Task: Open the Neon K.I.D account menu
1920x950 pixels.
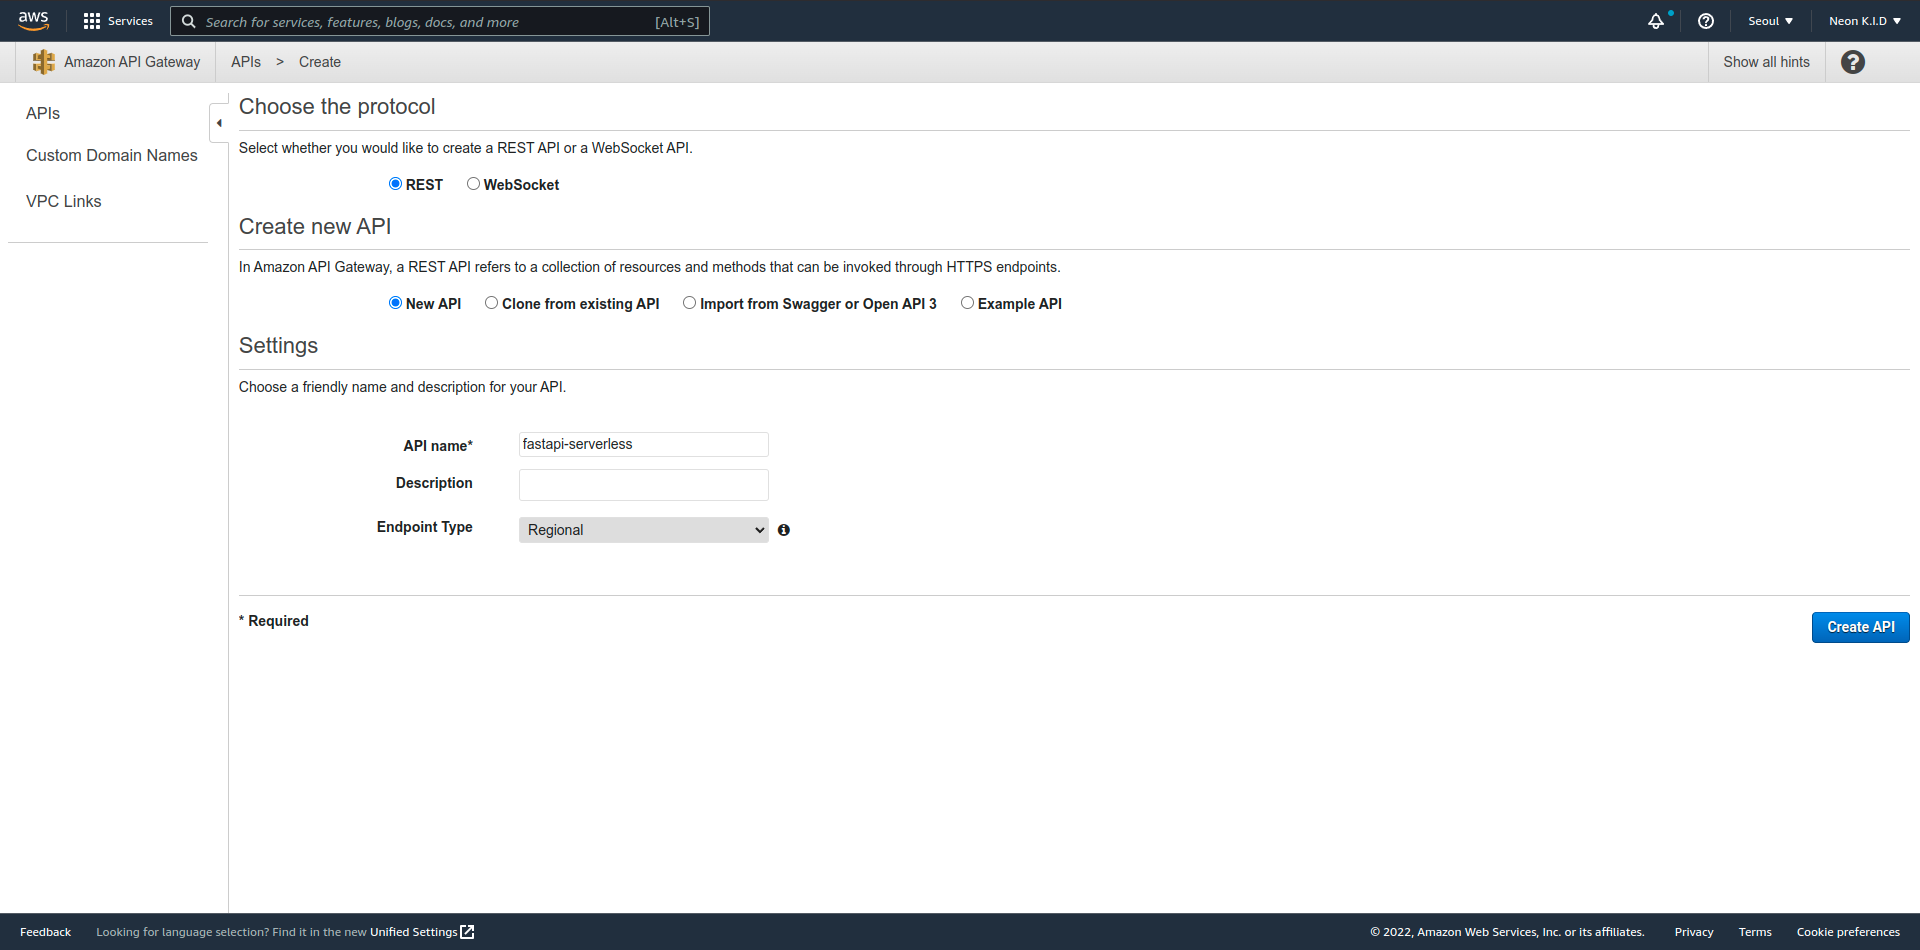Action: pos(1864,21)
